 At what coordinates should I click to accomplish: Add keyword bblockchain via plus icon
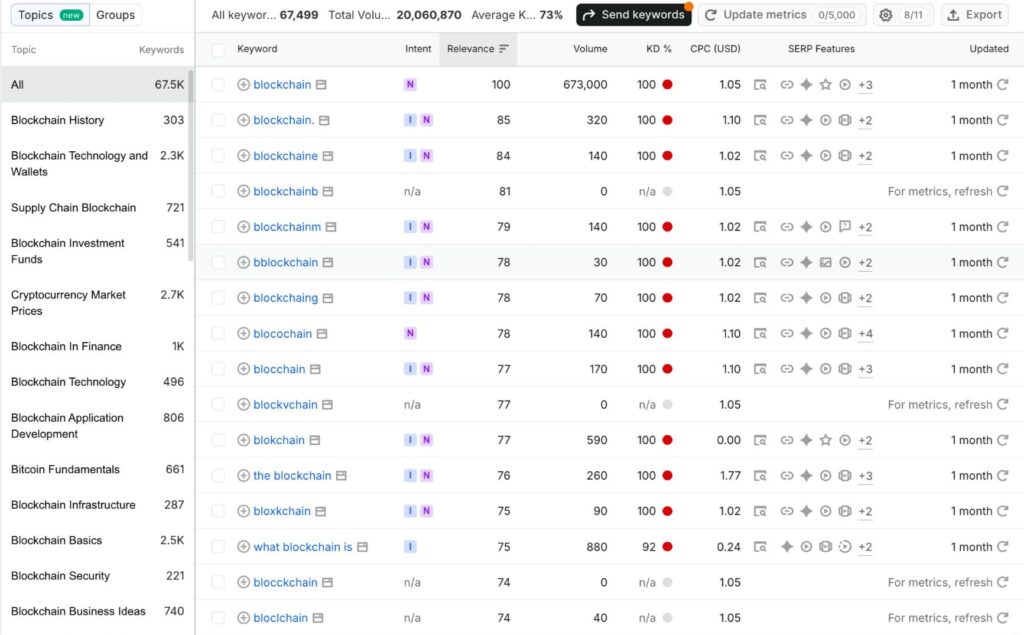pos(243,262)
